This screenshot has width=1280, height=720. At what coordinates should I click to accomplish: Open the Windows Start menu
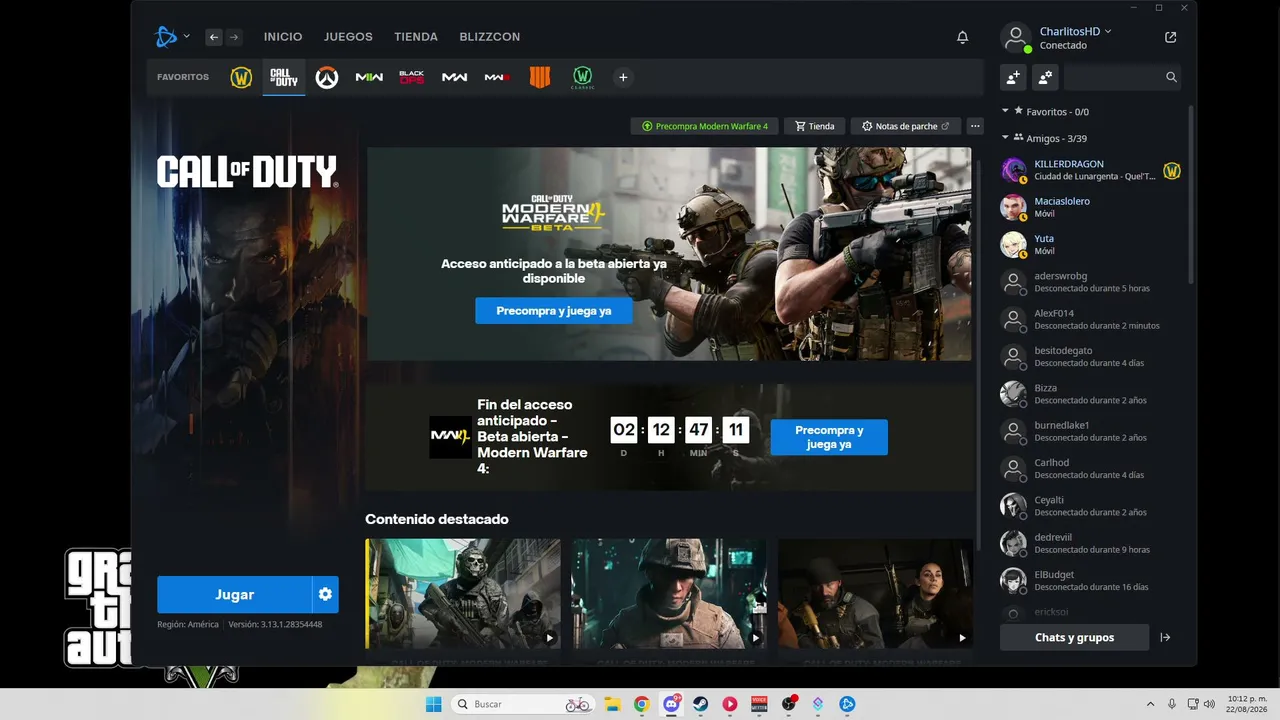tap(434, 704)
